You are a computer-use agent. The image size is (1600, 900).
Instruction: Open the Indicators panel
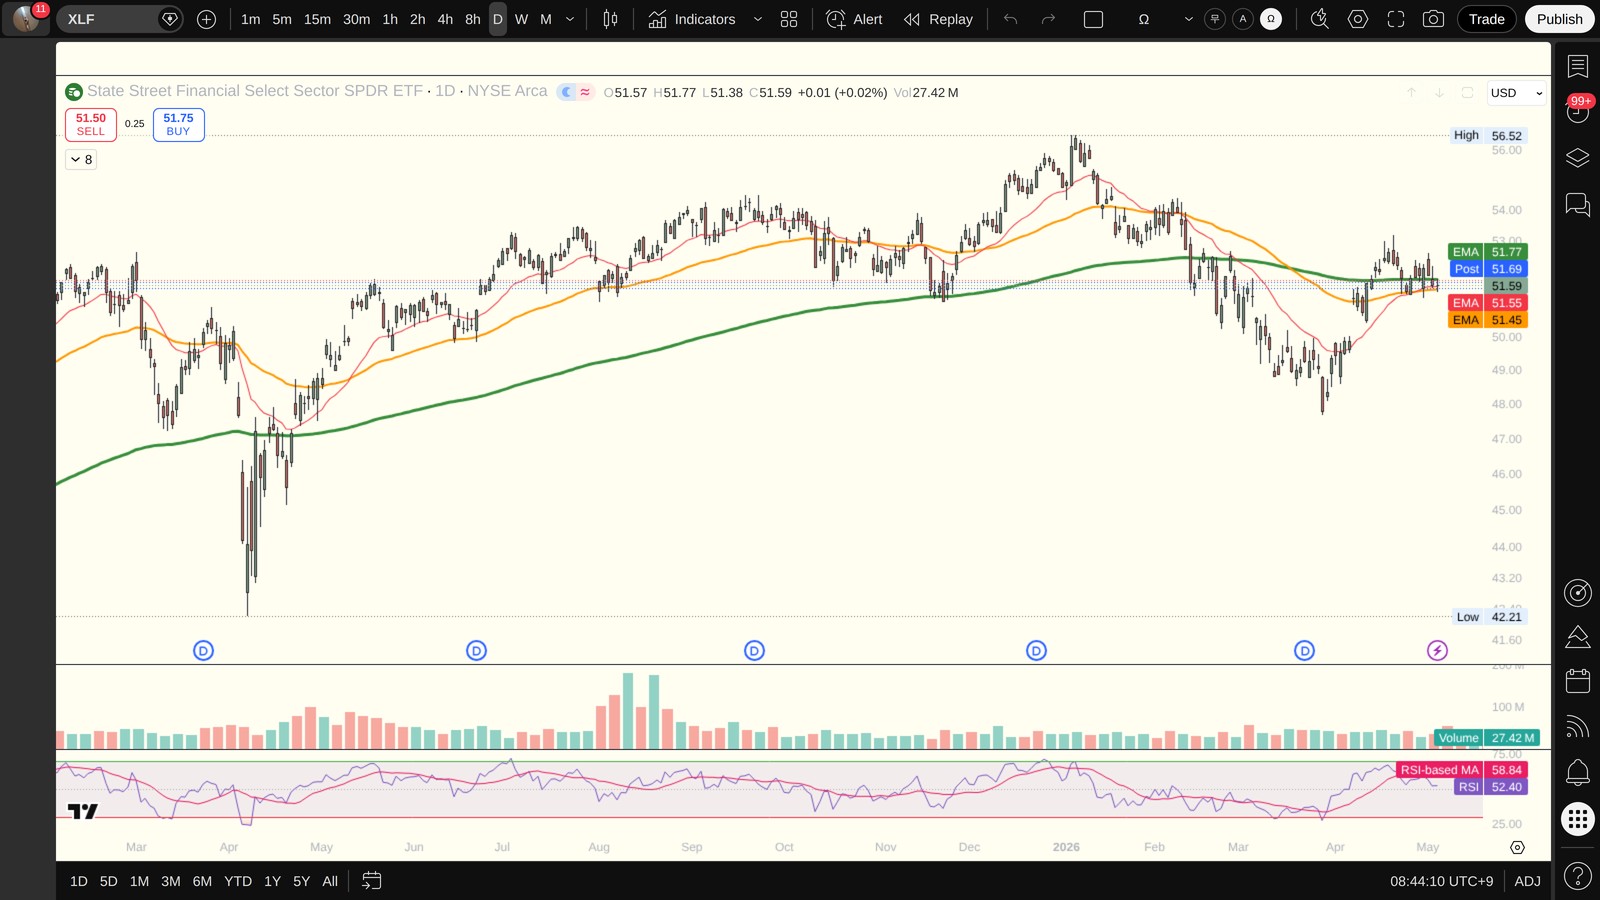coord(692,19)
